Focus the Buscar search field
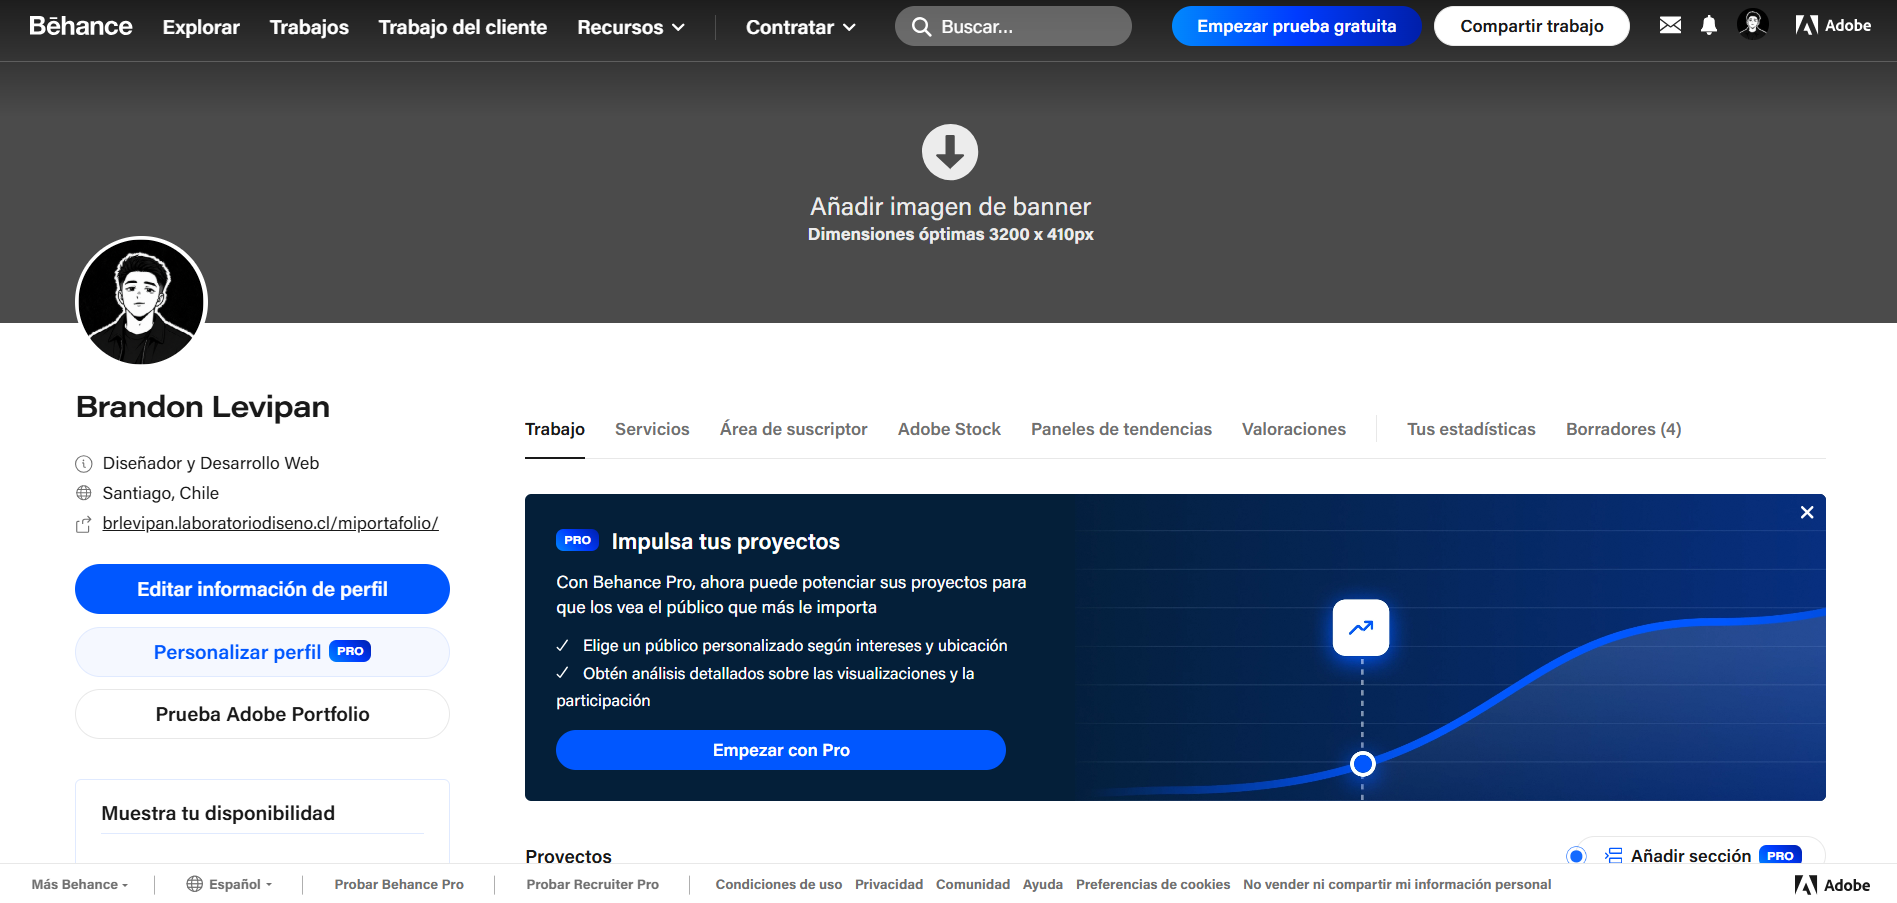This screenshot has height=903, width=1897. point(1013,27)
